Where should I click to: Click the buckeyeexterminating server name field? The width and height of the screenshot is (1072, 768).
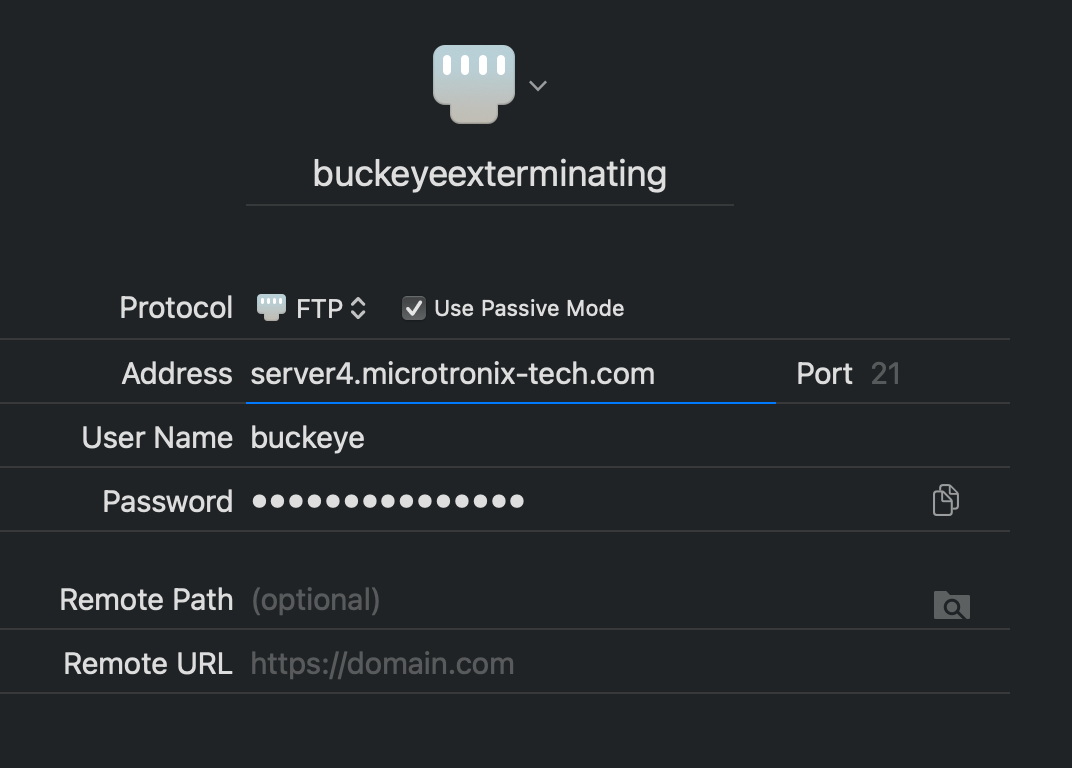pos(489,174)
